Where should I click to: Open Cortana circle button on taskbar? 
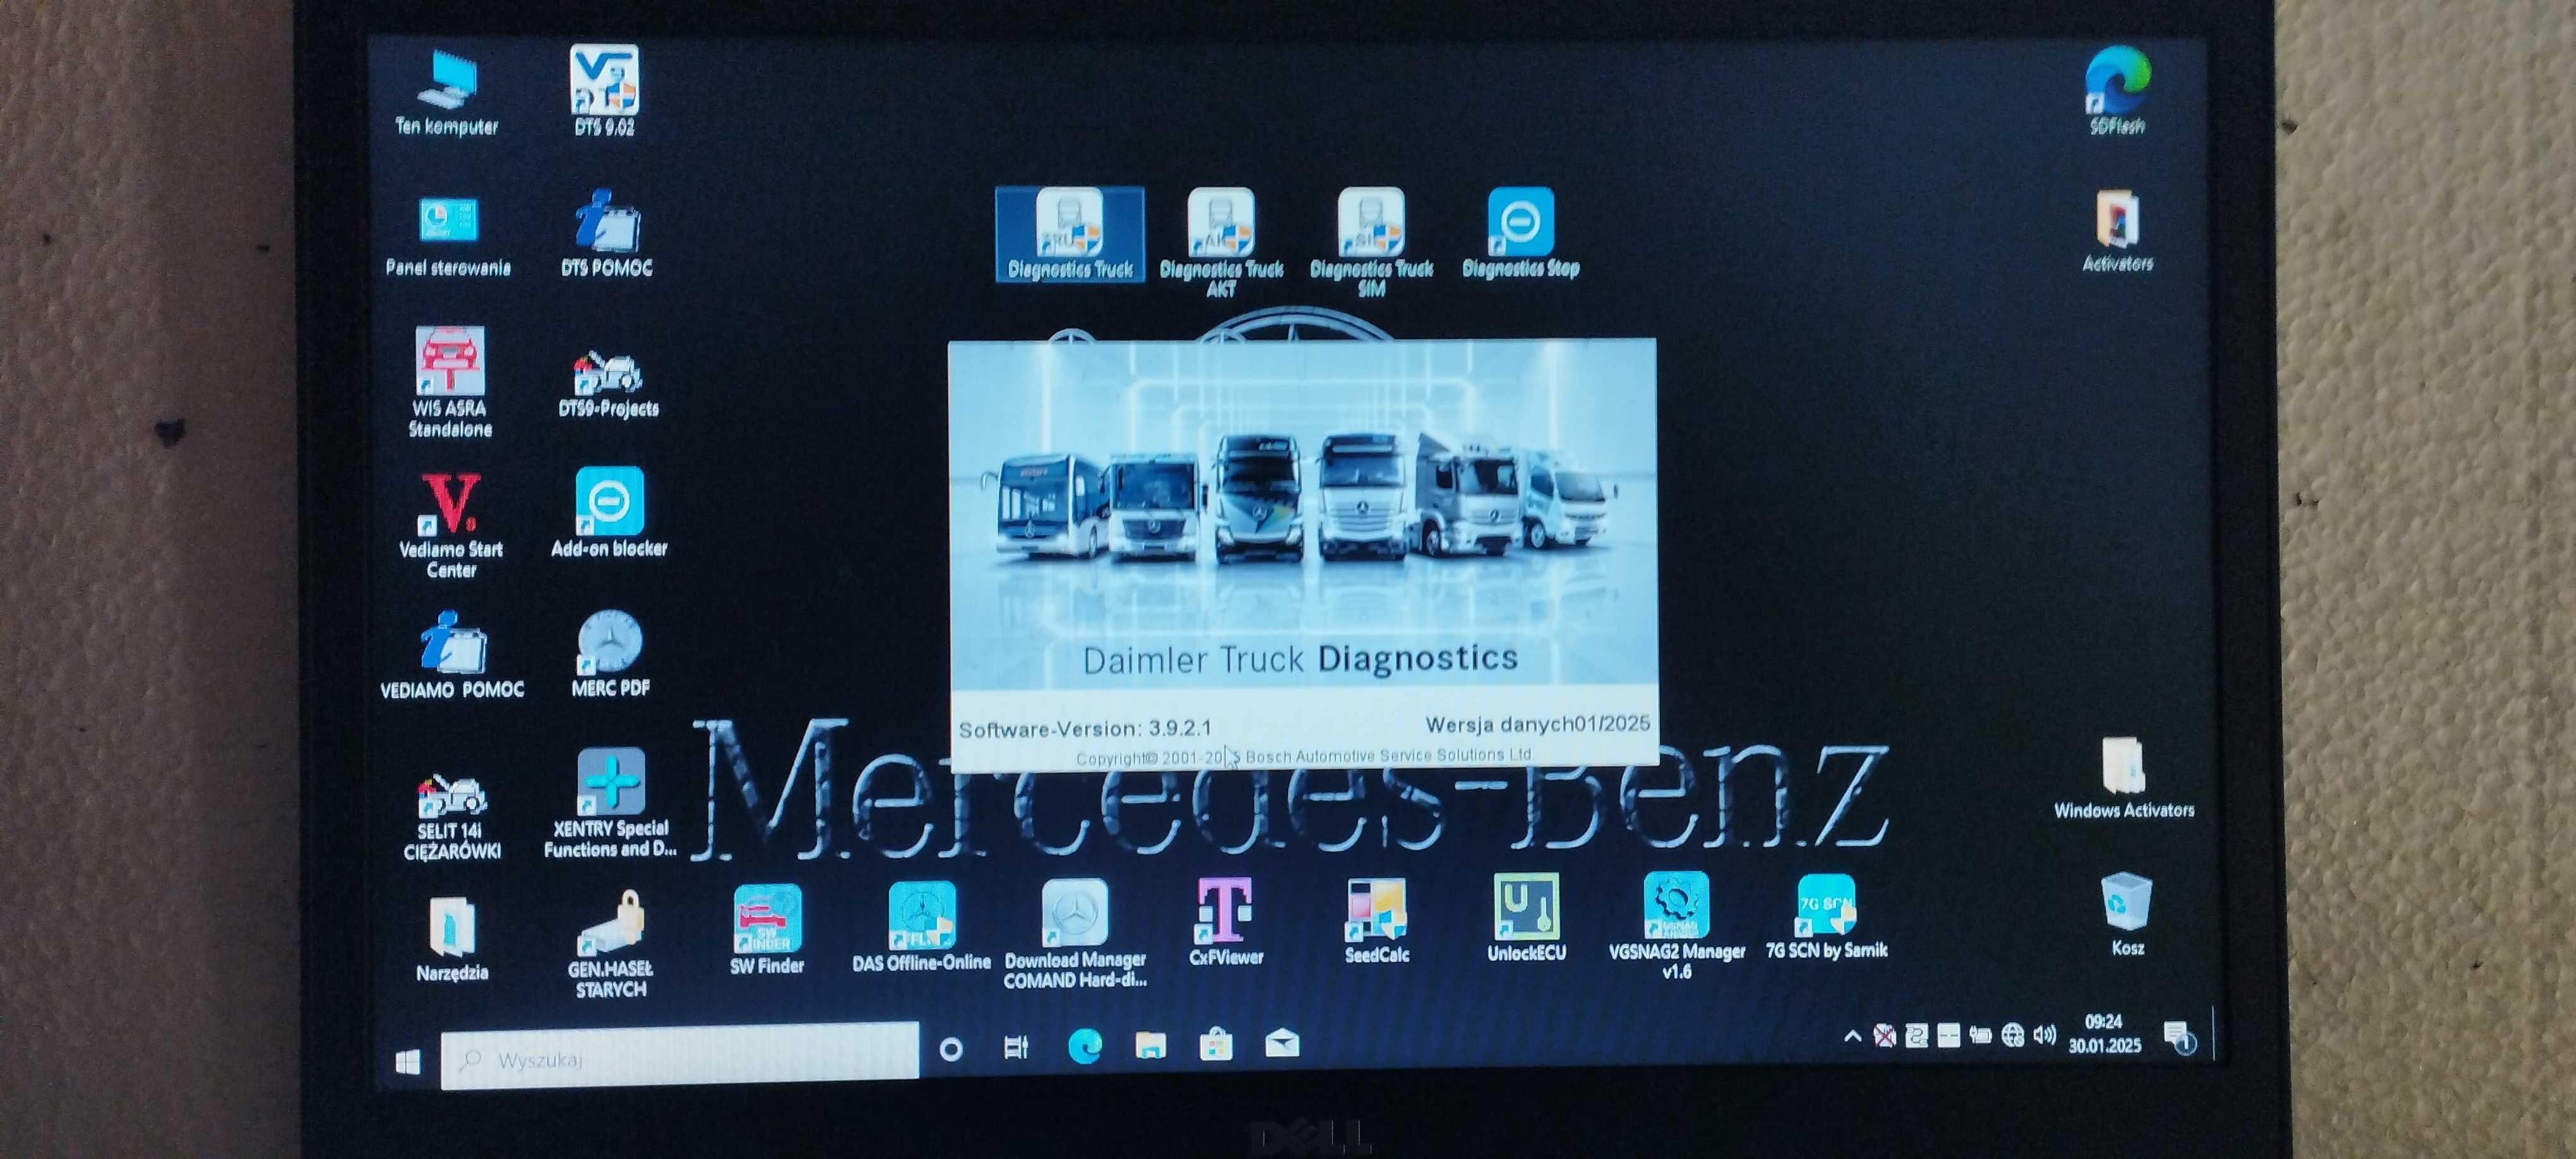pos(951,1049)
